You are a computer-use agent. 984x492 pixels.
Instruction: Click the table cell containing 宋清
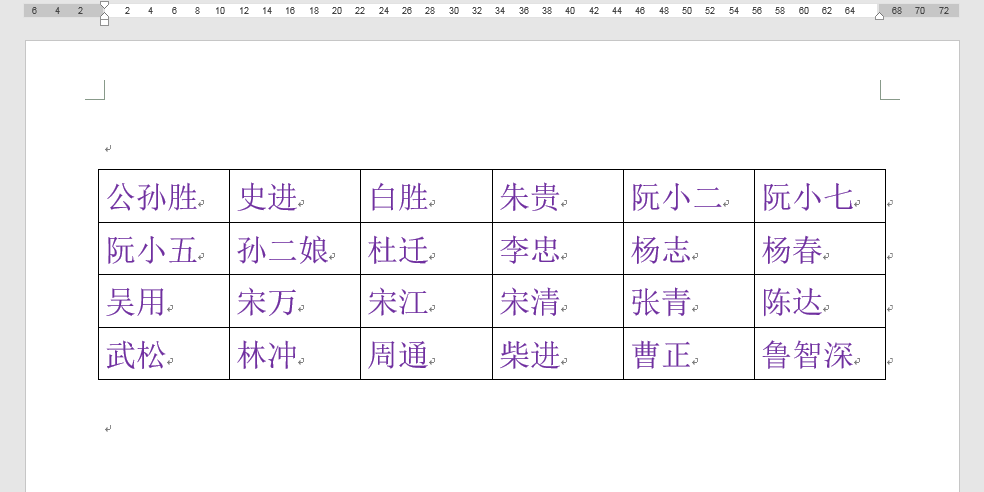coord(558,301)
